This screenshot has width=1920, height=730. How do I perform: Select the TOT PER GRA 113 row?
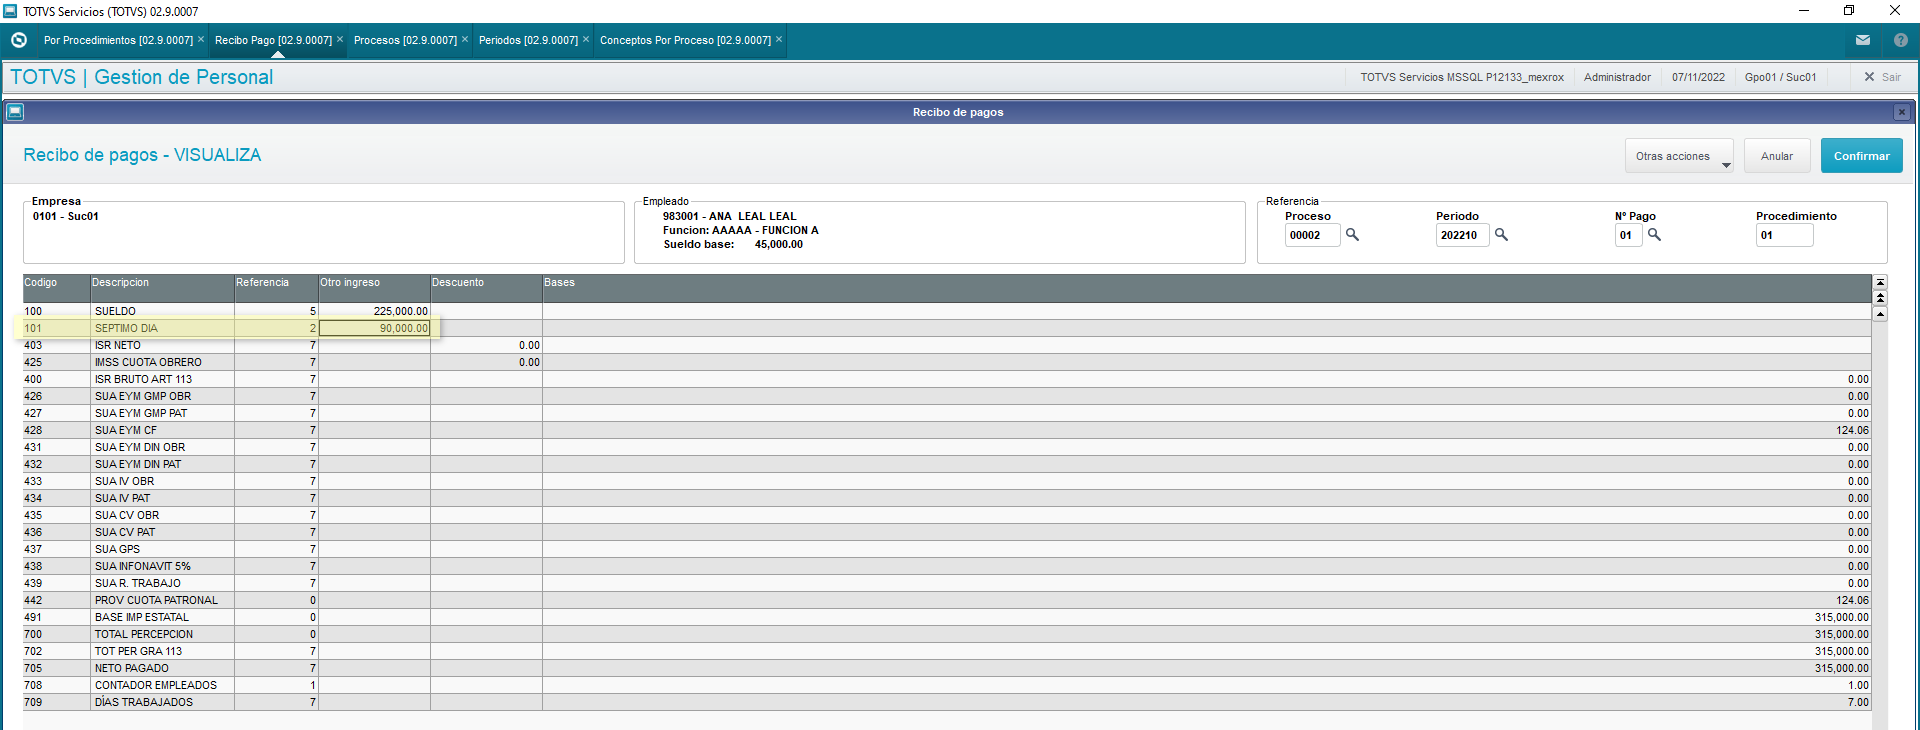click(x=947, y=651)
